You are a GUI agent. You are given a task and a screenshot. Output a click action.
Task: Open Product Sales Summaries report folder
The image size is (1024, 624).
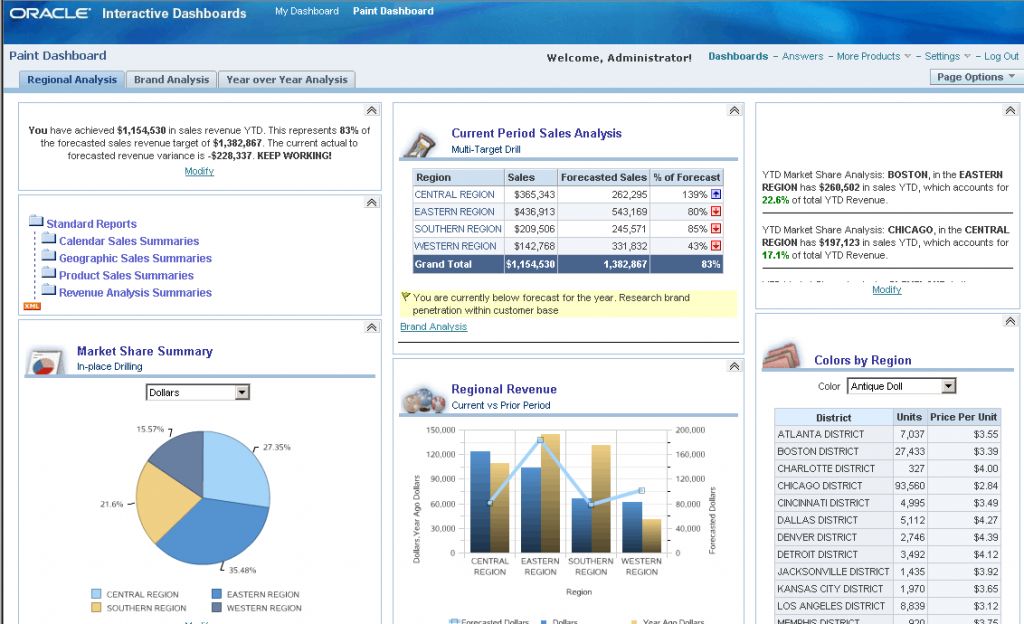(126, 275)
